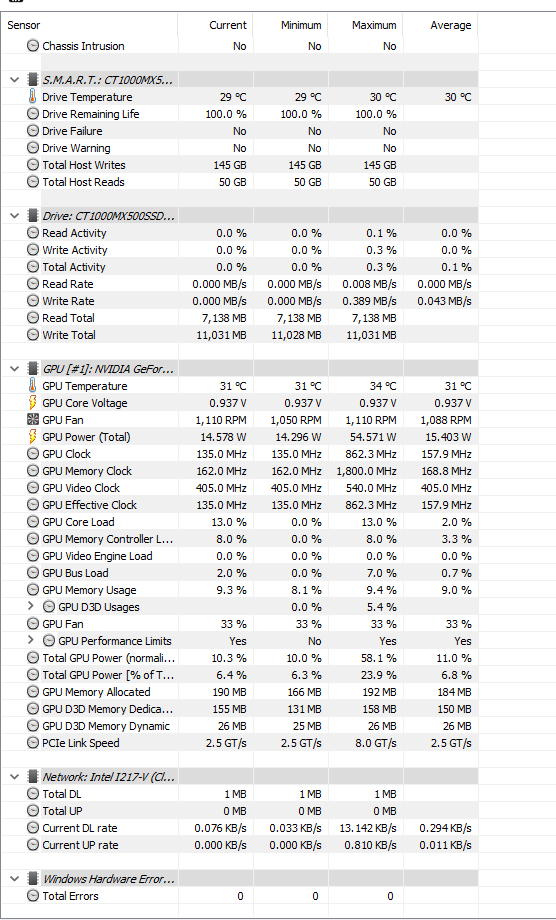Expand the GPU D3D Usages subtree
This screenshot has width=556, height=920.
tap(30, 607)
